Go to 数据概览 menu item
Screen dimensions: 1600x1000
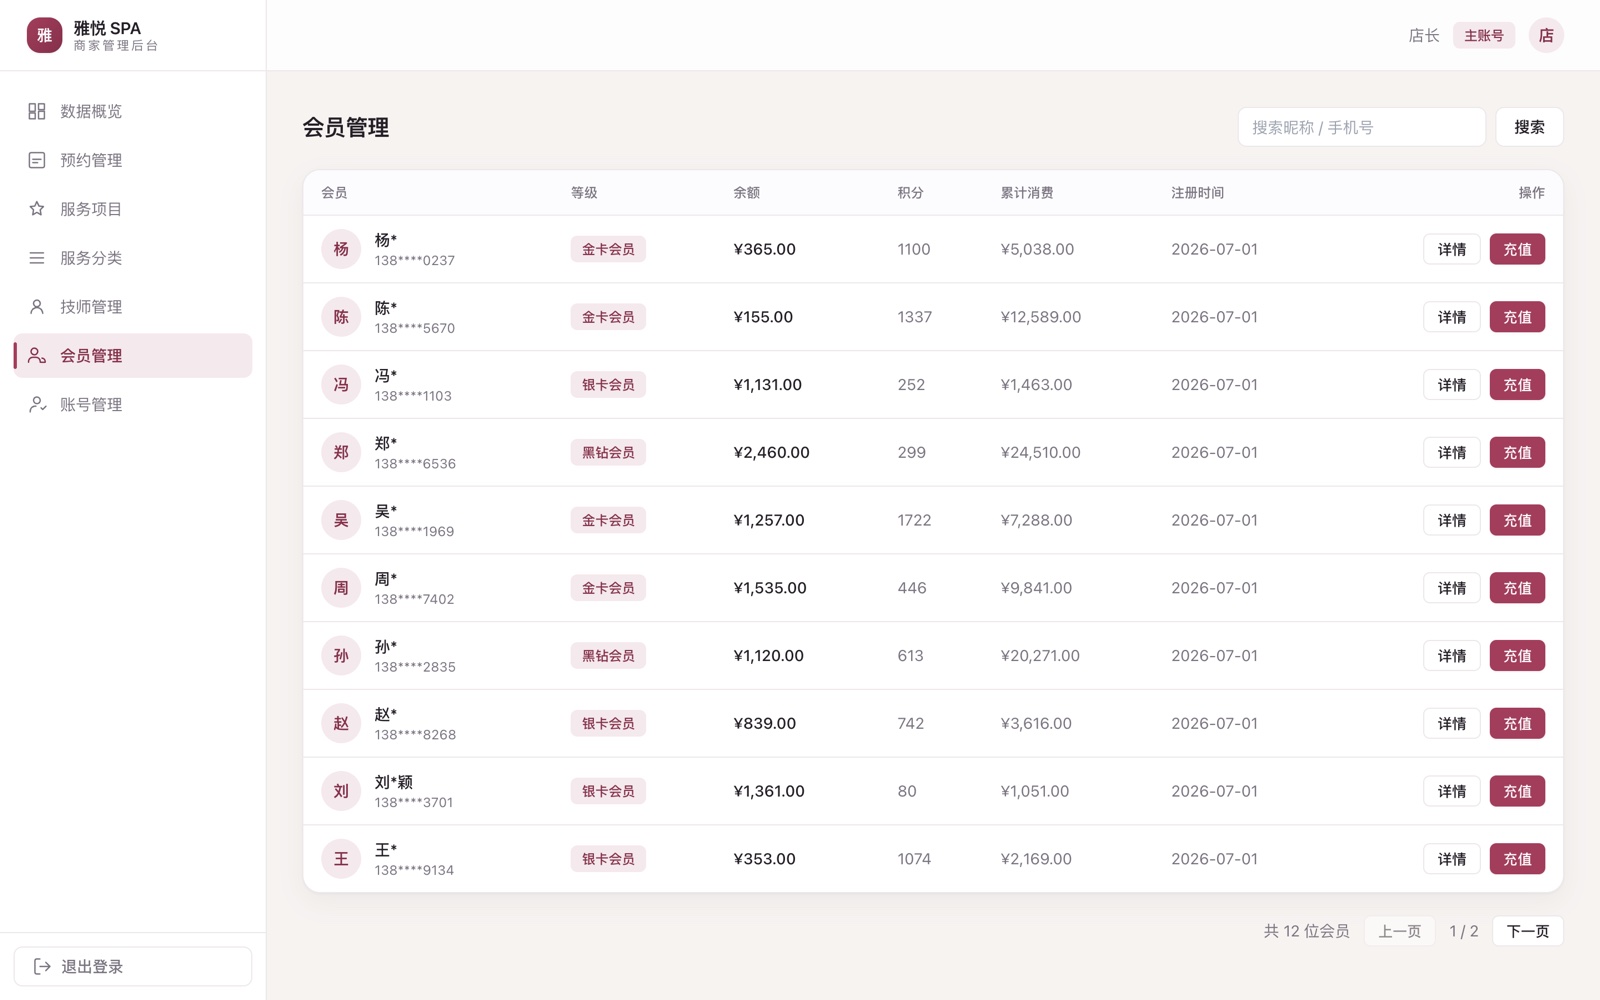click(x=133, y=111)
